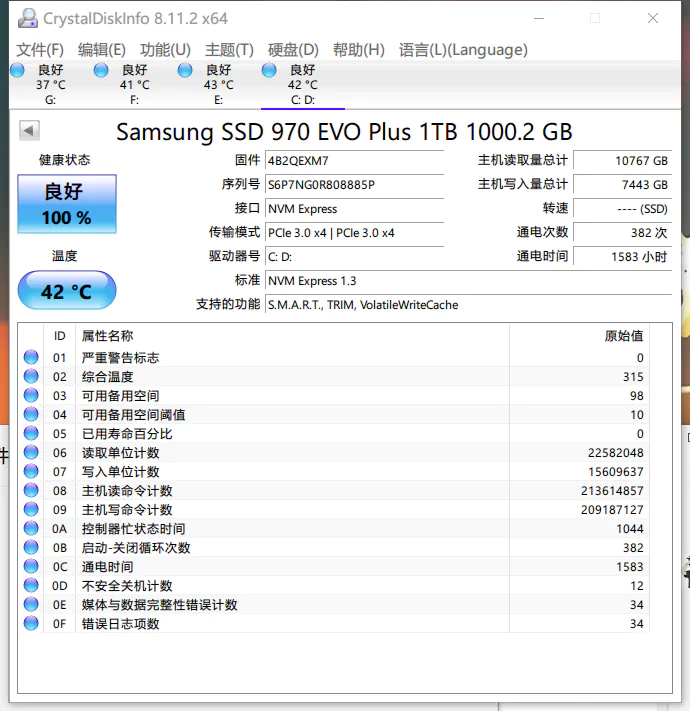Click the status dot for attribute 0D
Viewport: 690px width, 711px height.
pos(31,585)
